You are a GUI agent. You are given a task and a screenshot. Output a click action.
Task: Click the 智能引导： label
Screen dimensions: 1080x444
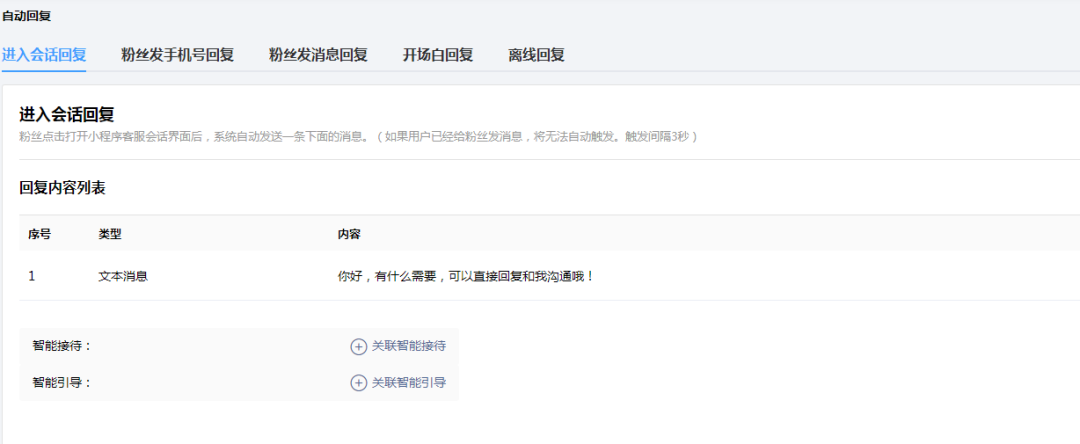tap(62, 383)
